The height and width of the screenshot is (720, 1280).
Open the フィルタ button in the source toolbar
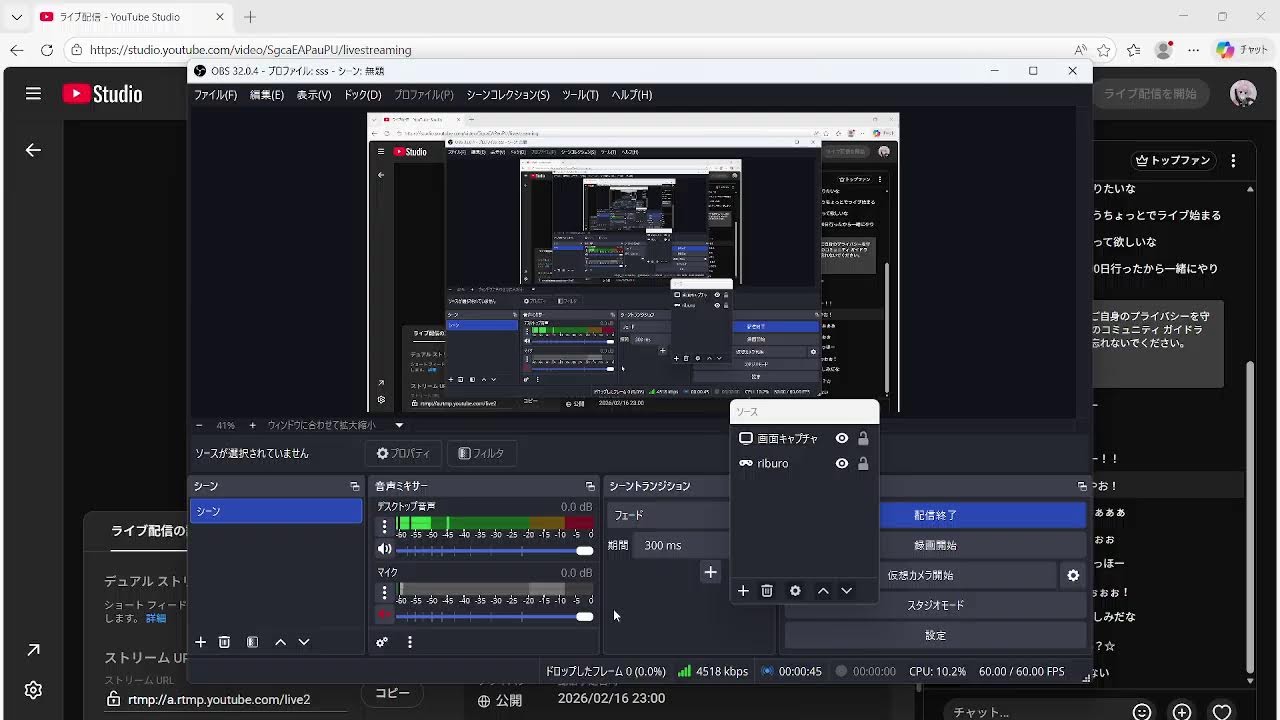[481, 453]
